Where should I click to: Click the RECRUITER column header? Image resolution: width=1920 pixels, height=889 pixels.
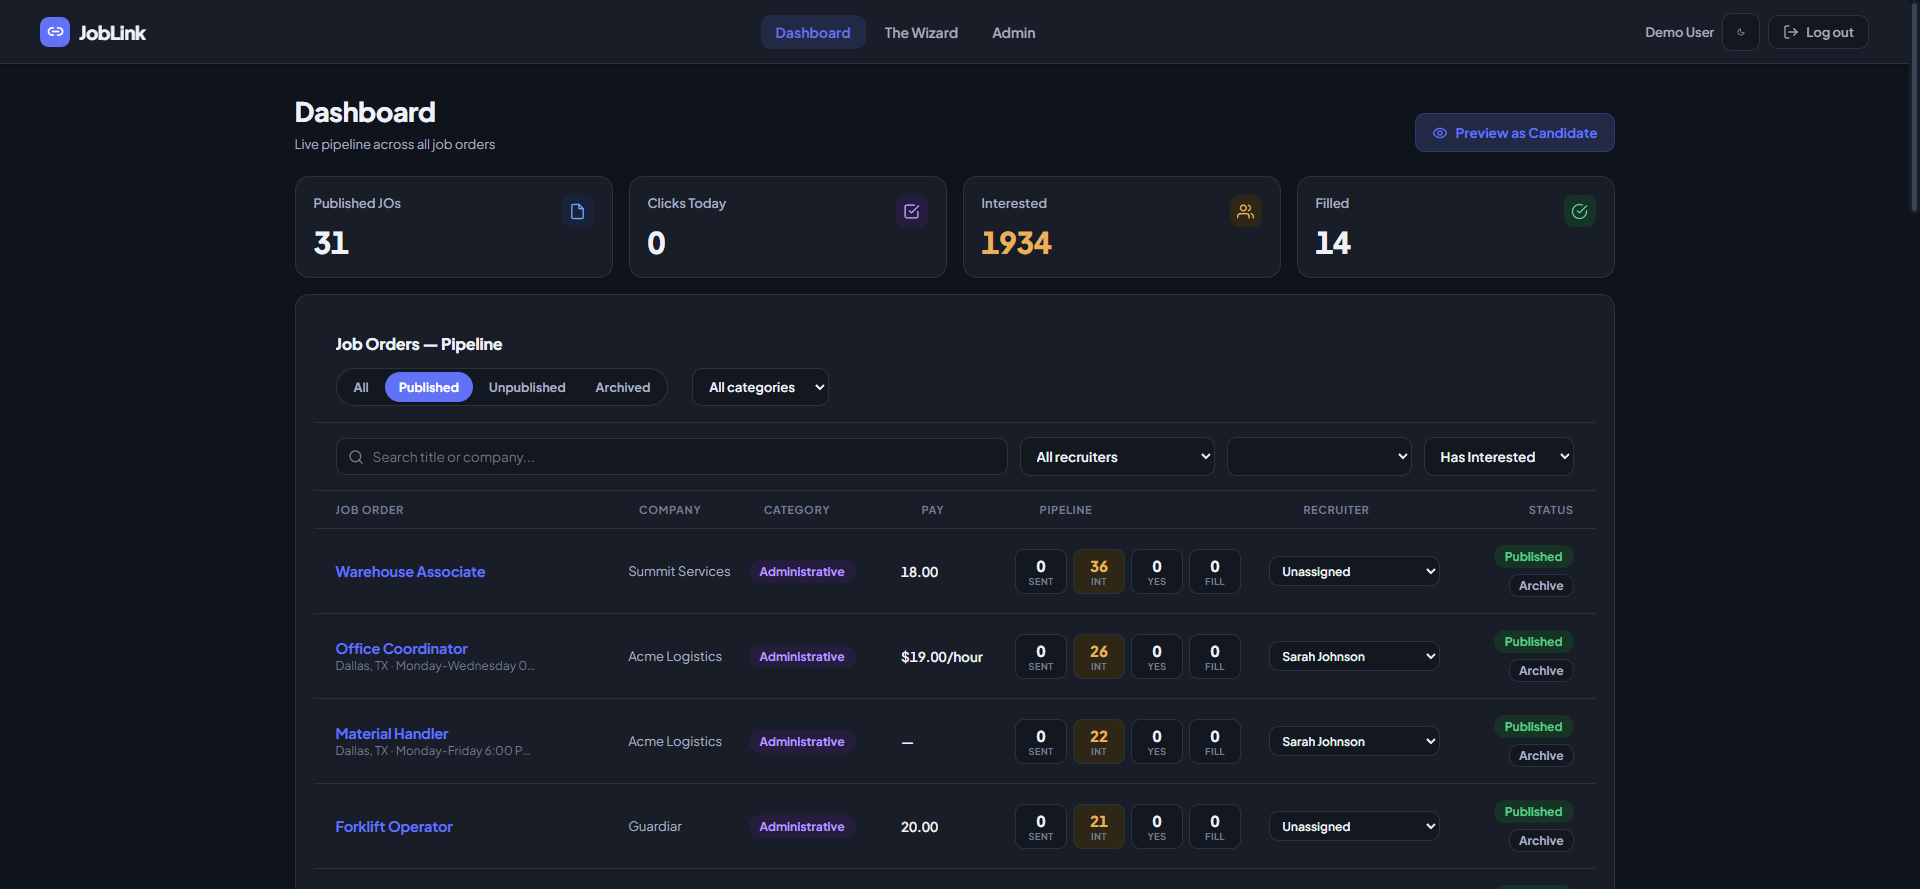(x=1335, y=510)
